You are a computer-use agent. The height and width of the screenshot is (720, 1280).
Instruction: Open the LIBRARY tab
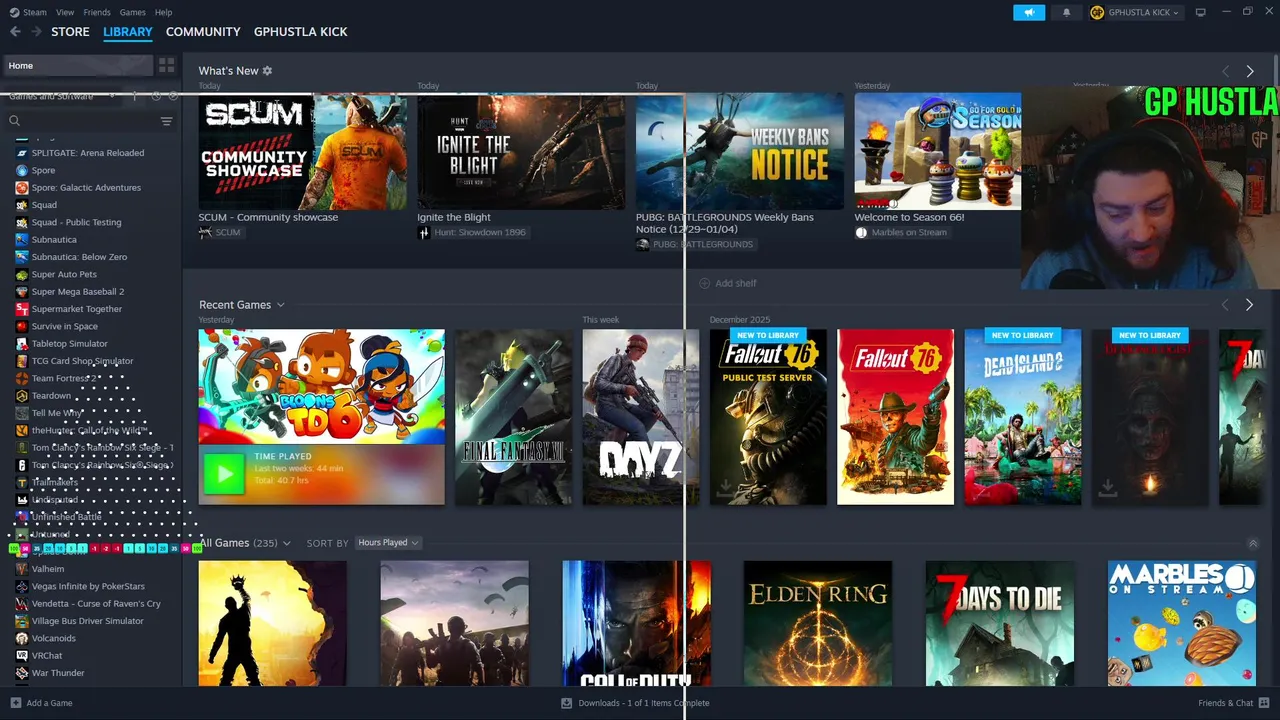[x=128, y=32]
